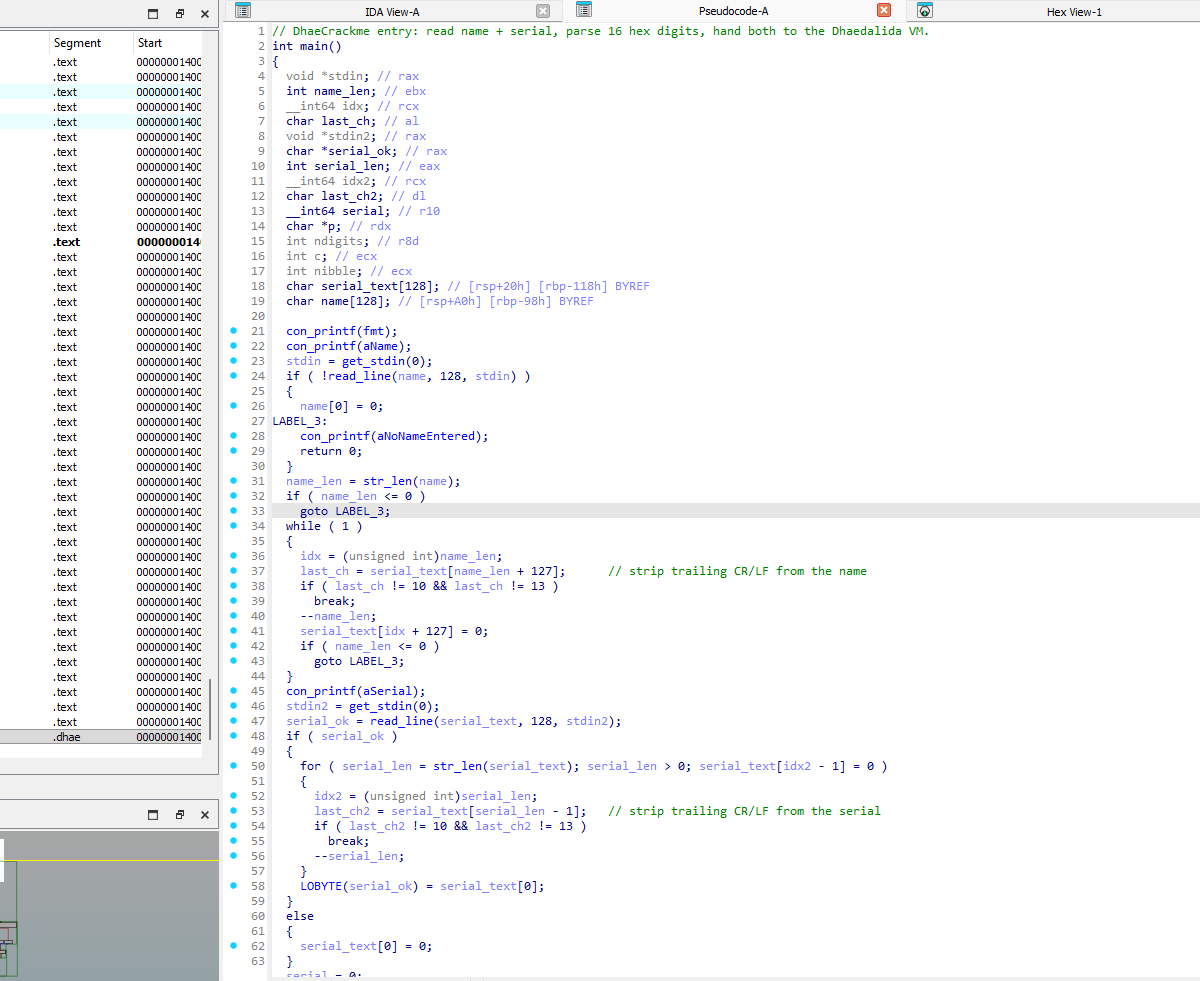Screen dimensions: 1200x981
Task: Toggle breakpoint dot on line 21
Action: pos(233,331)
